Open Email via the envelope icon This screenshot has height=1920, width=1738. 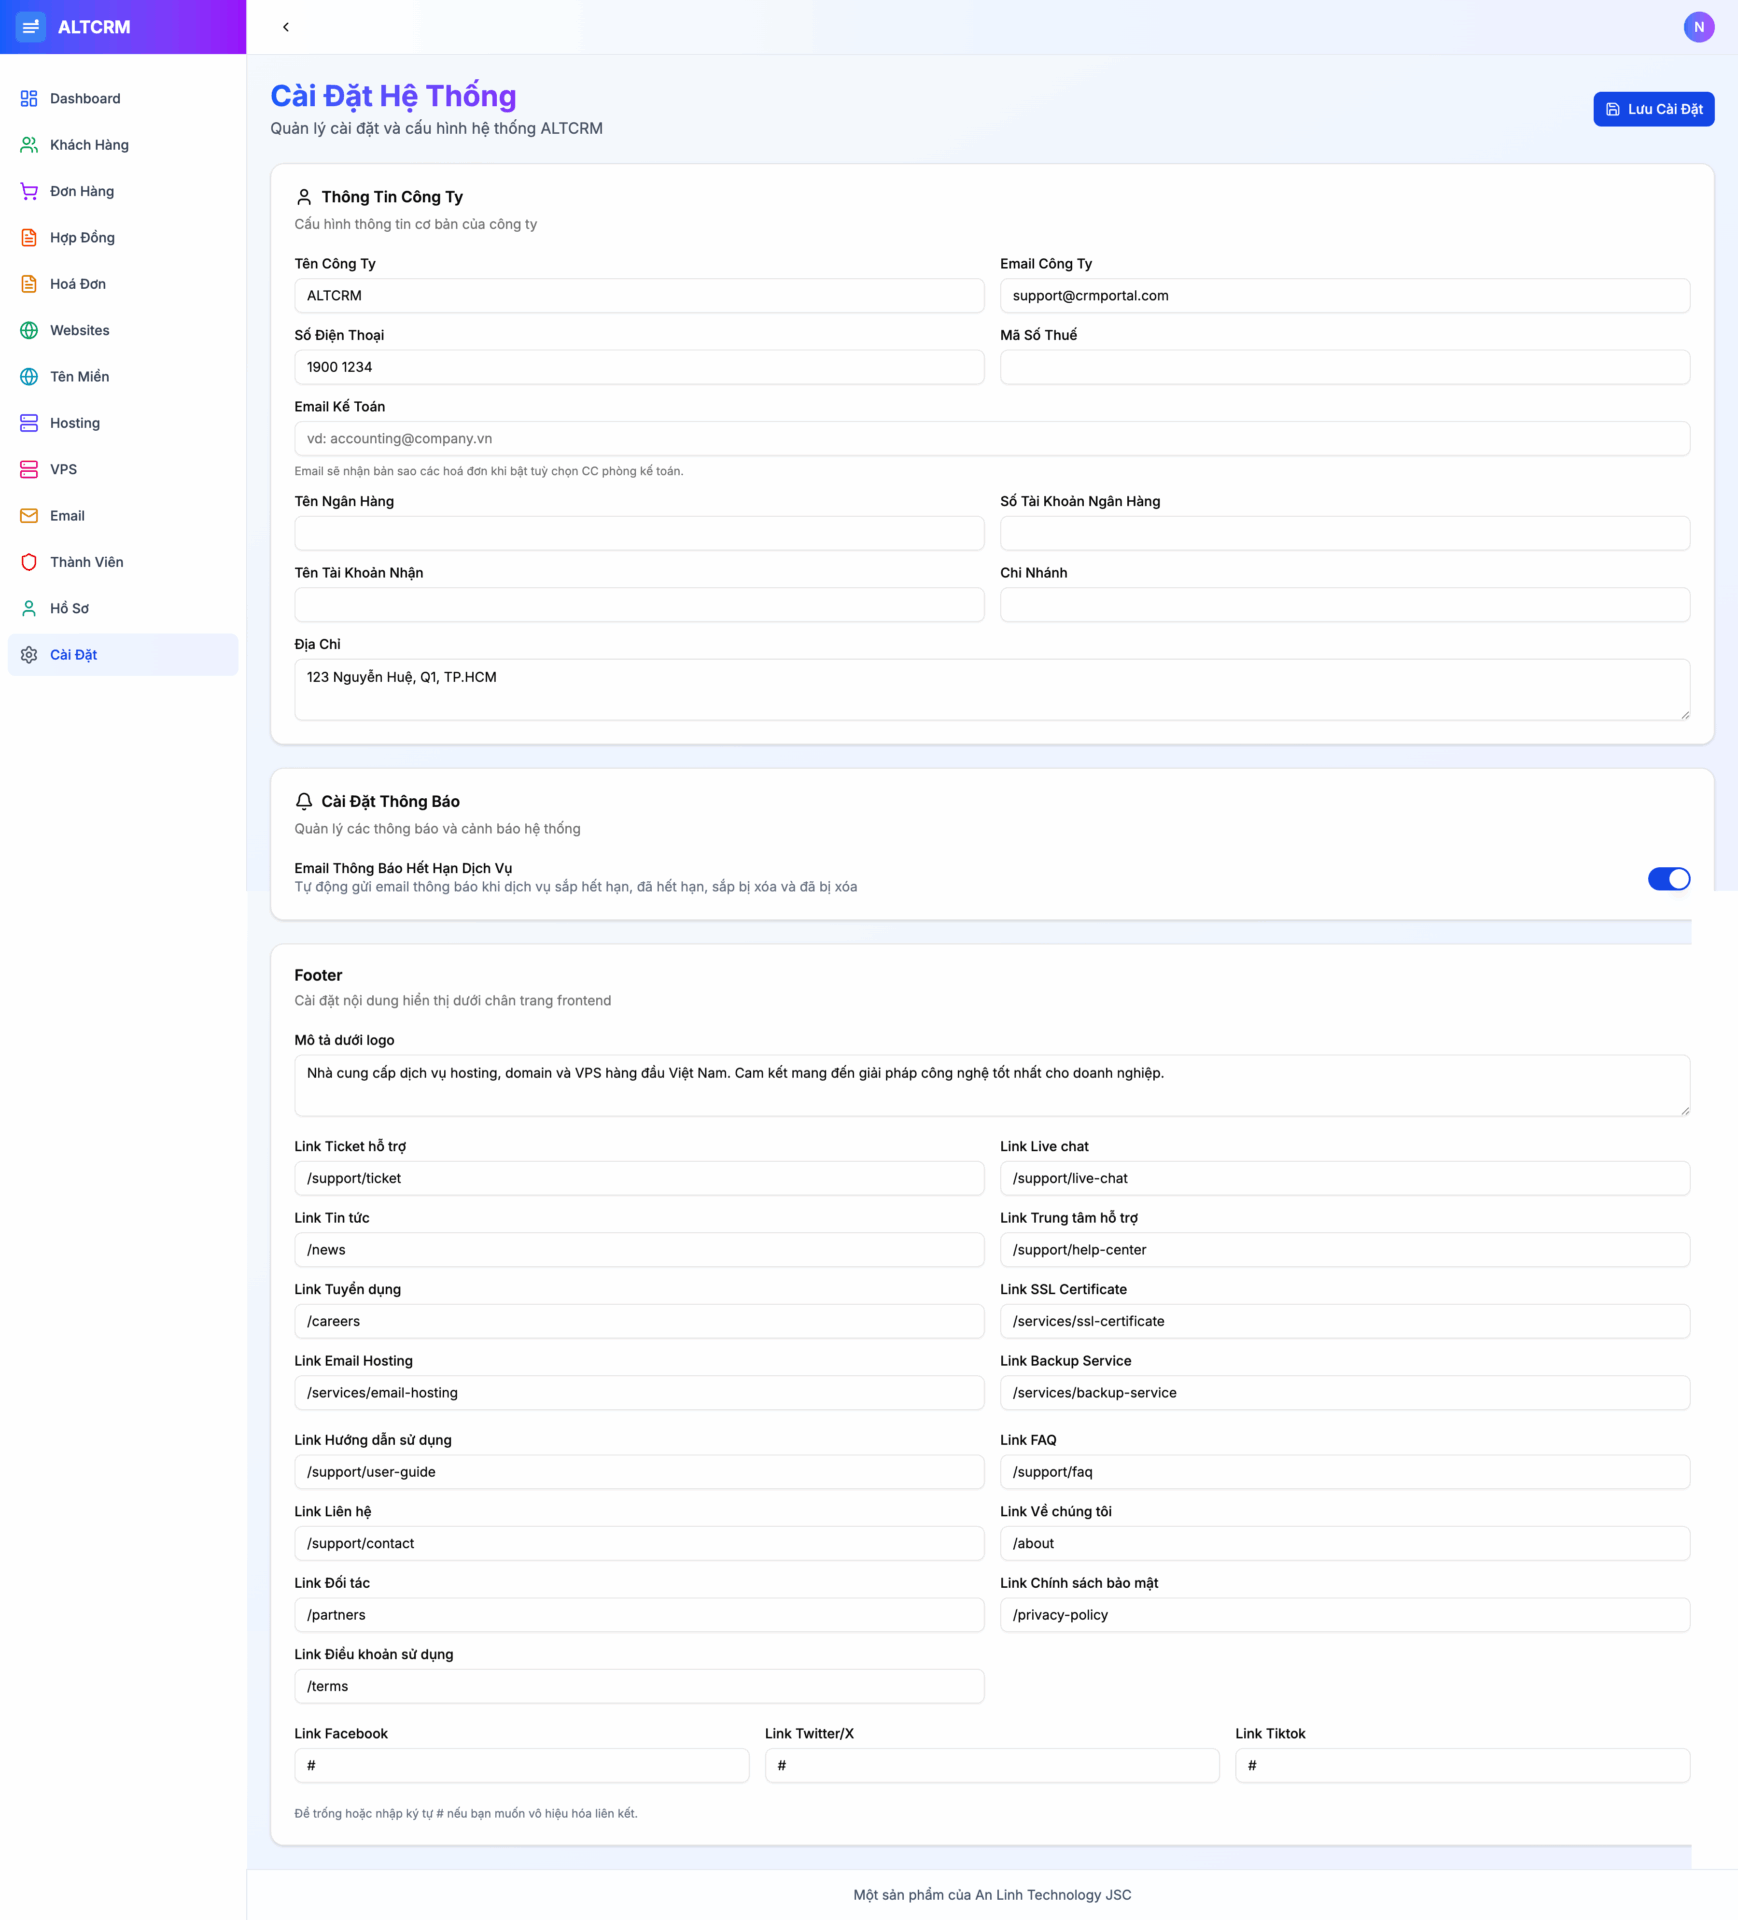point(28,515)
